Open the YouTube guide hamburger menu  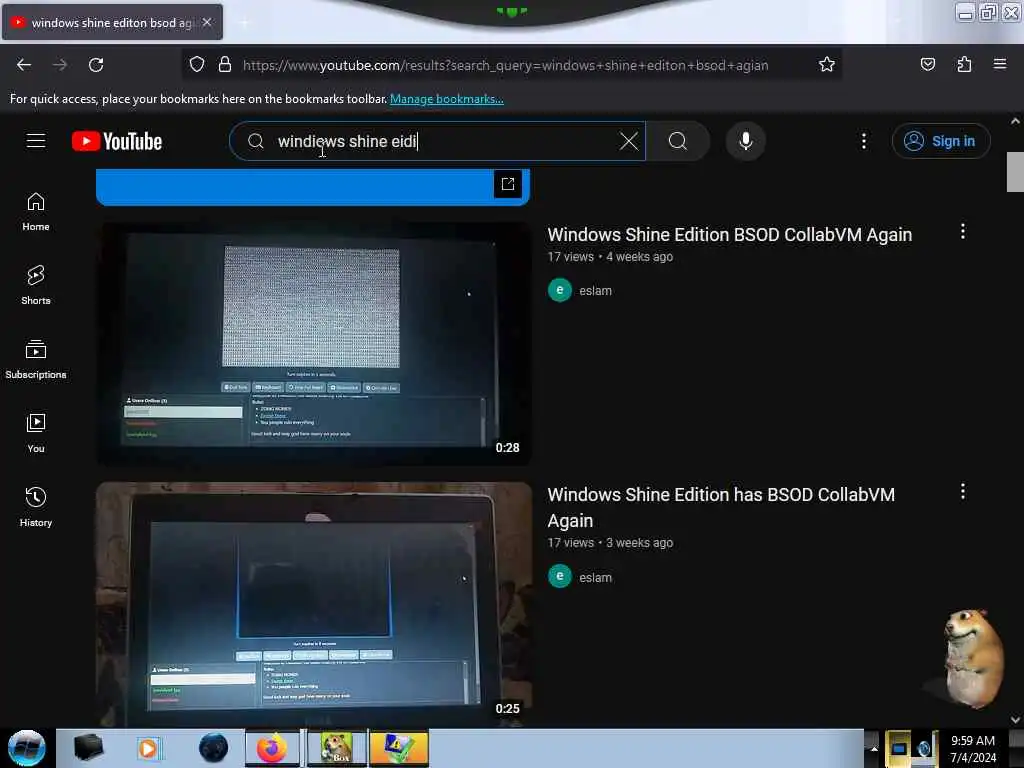[36, 140]
